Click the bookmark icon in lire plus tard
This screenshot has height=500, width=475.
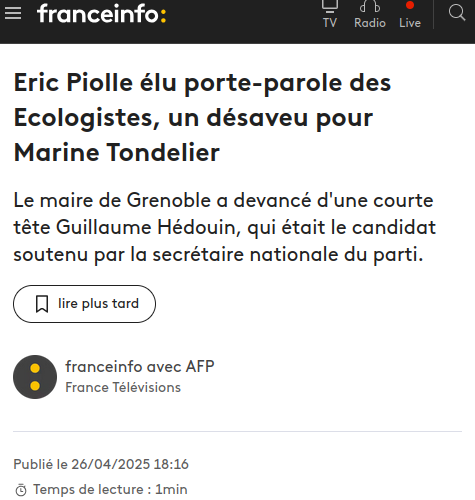(x=42, y=304)
